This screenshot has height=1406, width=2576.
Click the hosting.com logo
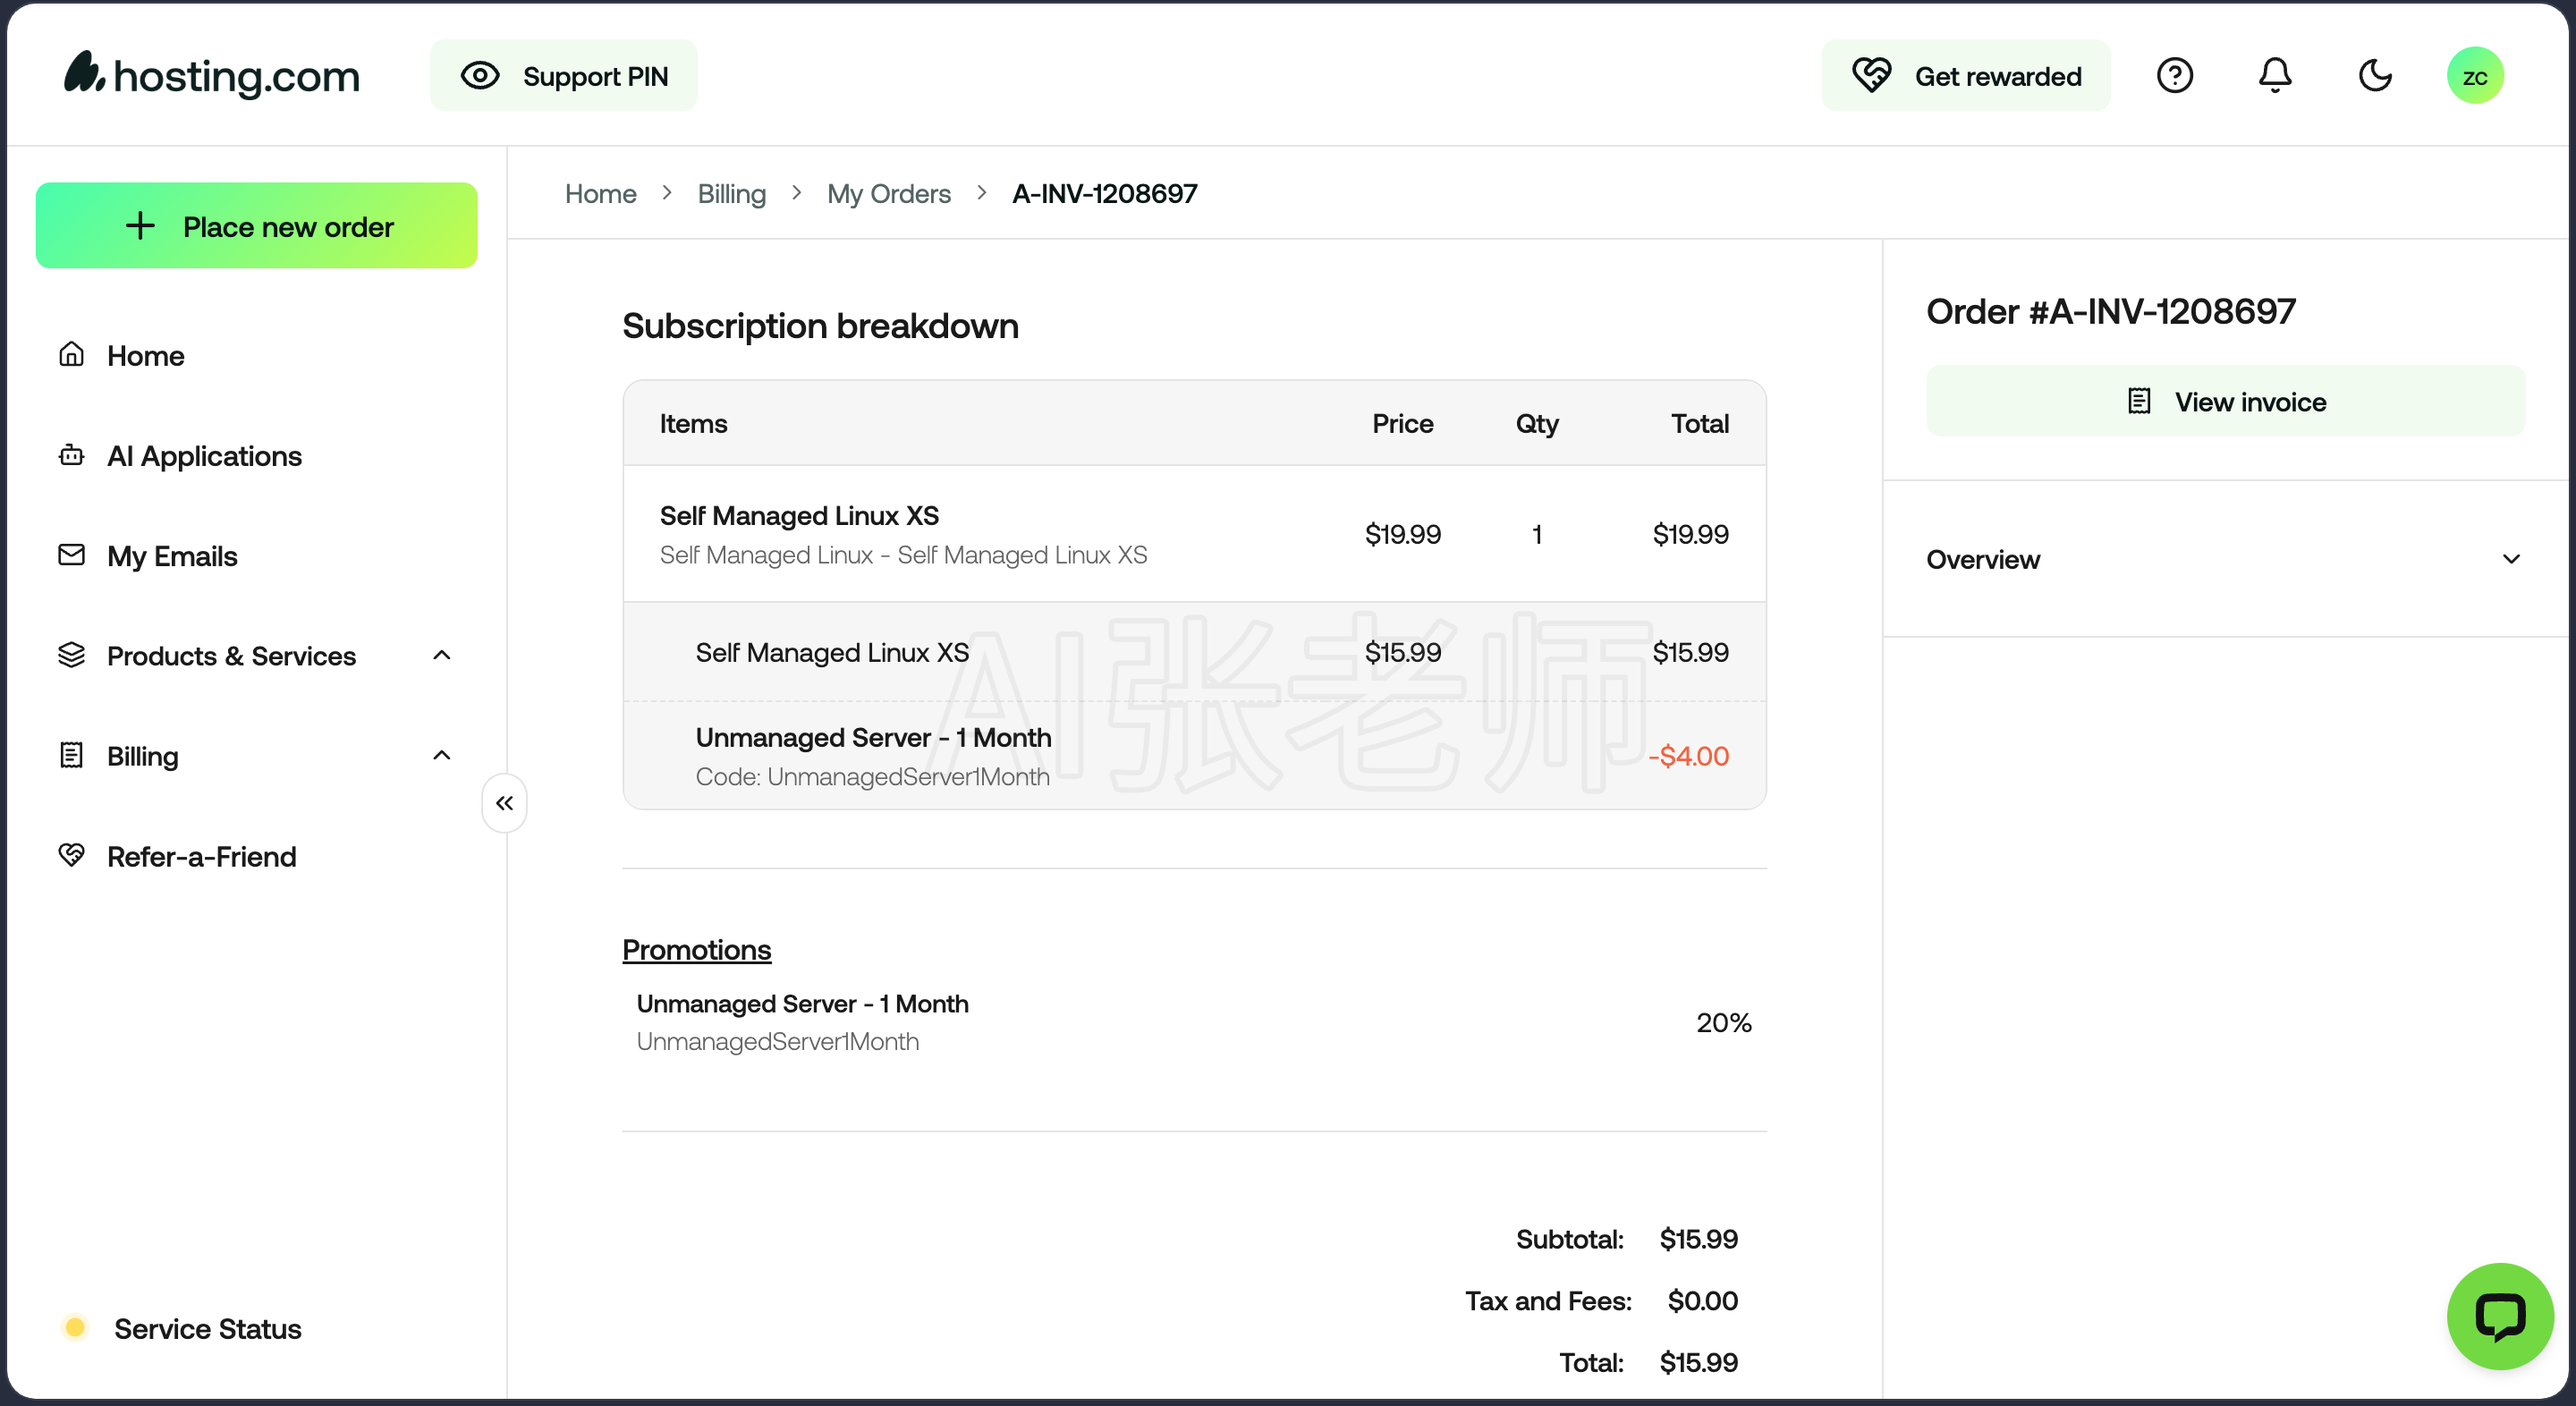click(211, 75)
